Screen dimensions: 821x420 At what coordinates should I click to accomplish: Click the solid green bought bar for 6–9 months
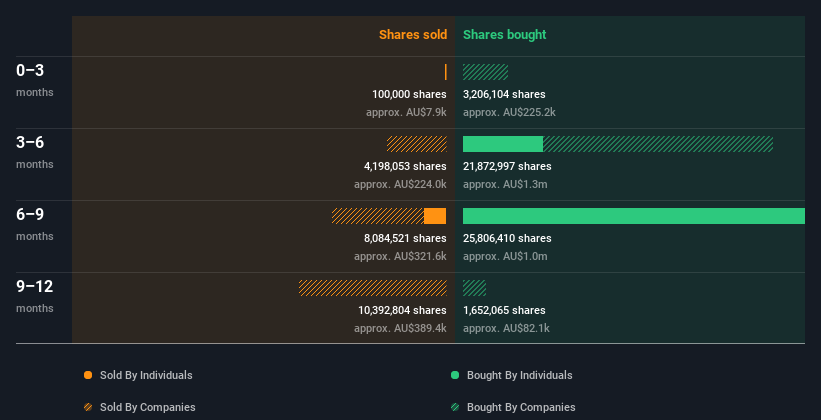click(x=634, y=216)
